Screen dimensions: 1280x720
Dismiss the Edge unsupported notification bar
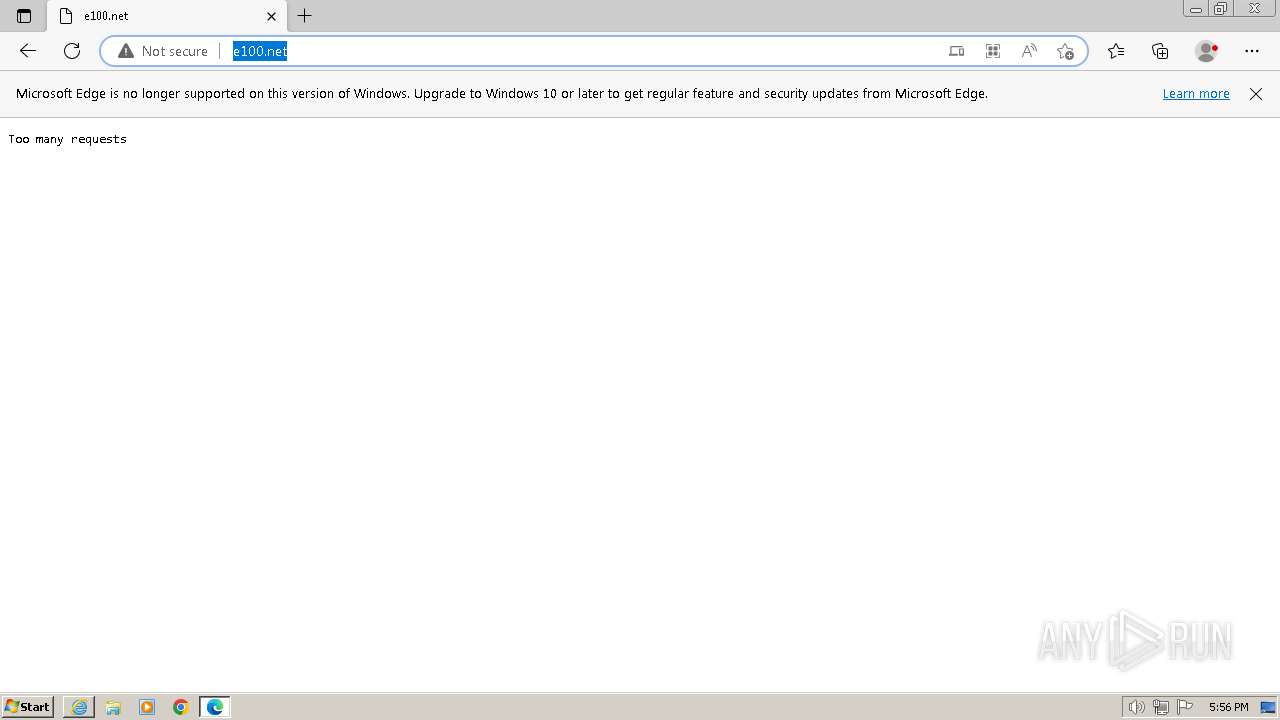1256,94
